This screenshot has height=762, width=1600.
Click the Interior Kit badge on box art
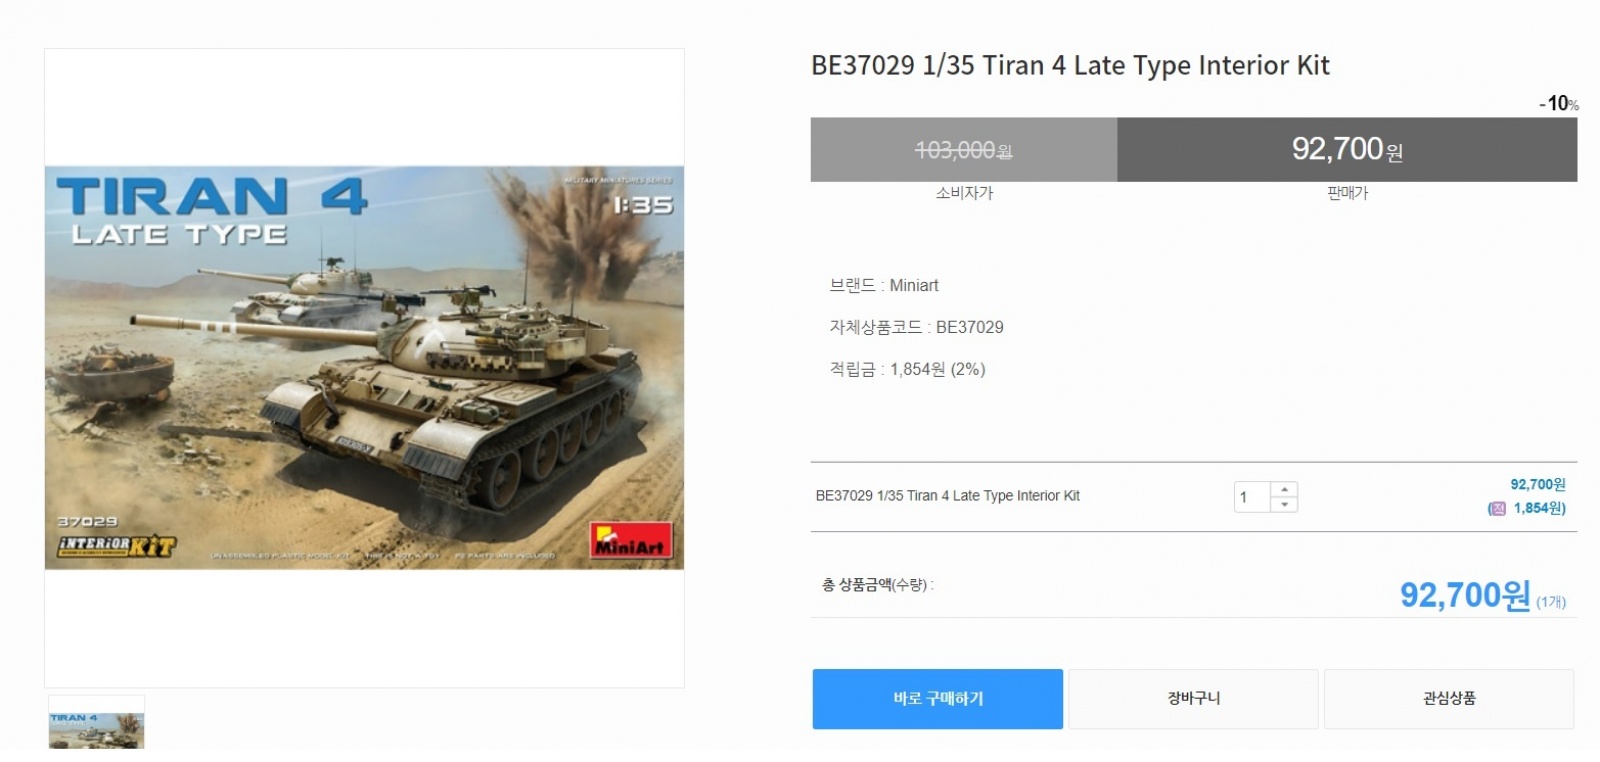pyautogui.click(x=116, y=546)
